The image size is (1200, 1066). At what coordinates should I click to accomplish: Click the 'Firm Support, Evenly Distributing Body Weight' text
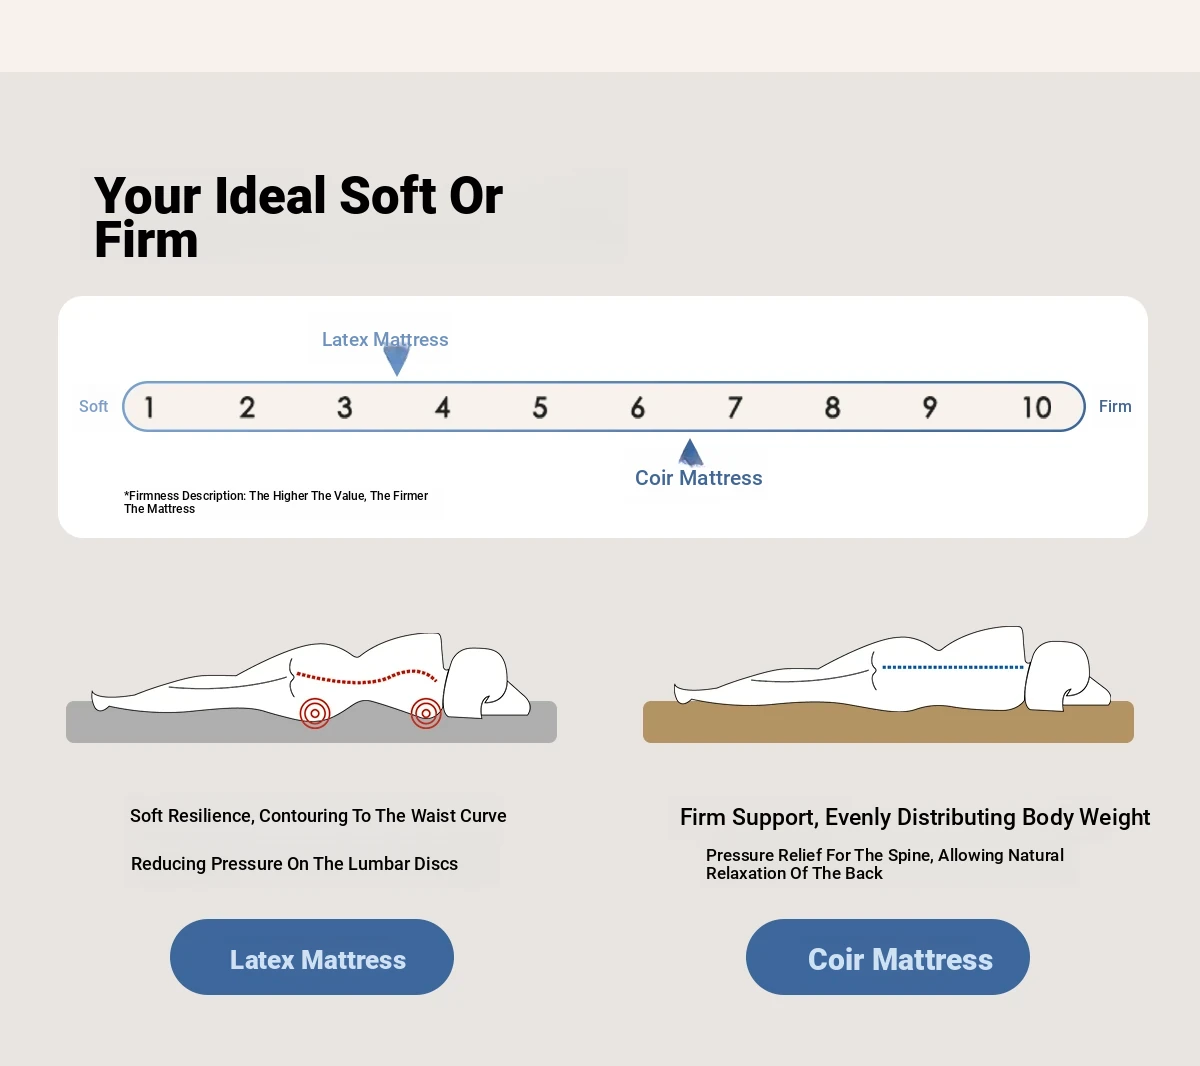pos(915,817)
